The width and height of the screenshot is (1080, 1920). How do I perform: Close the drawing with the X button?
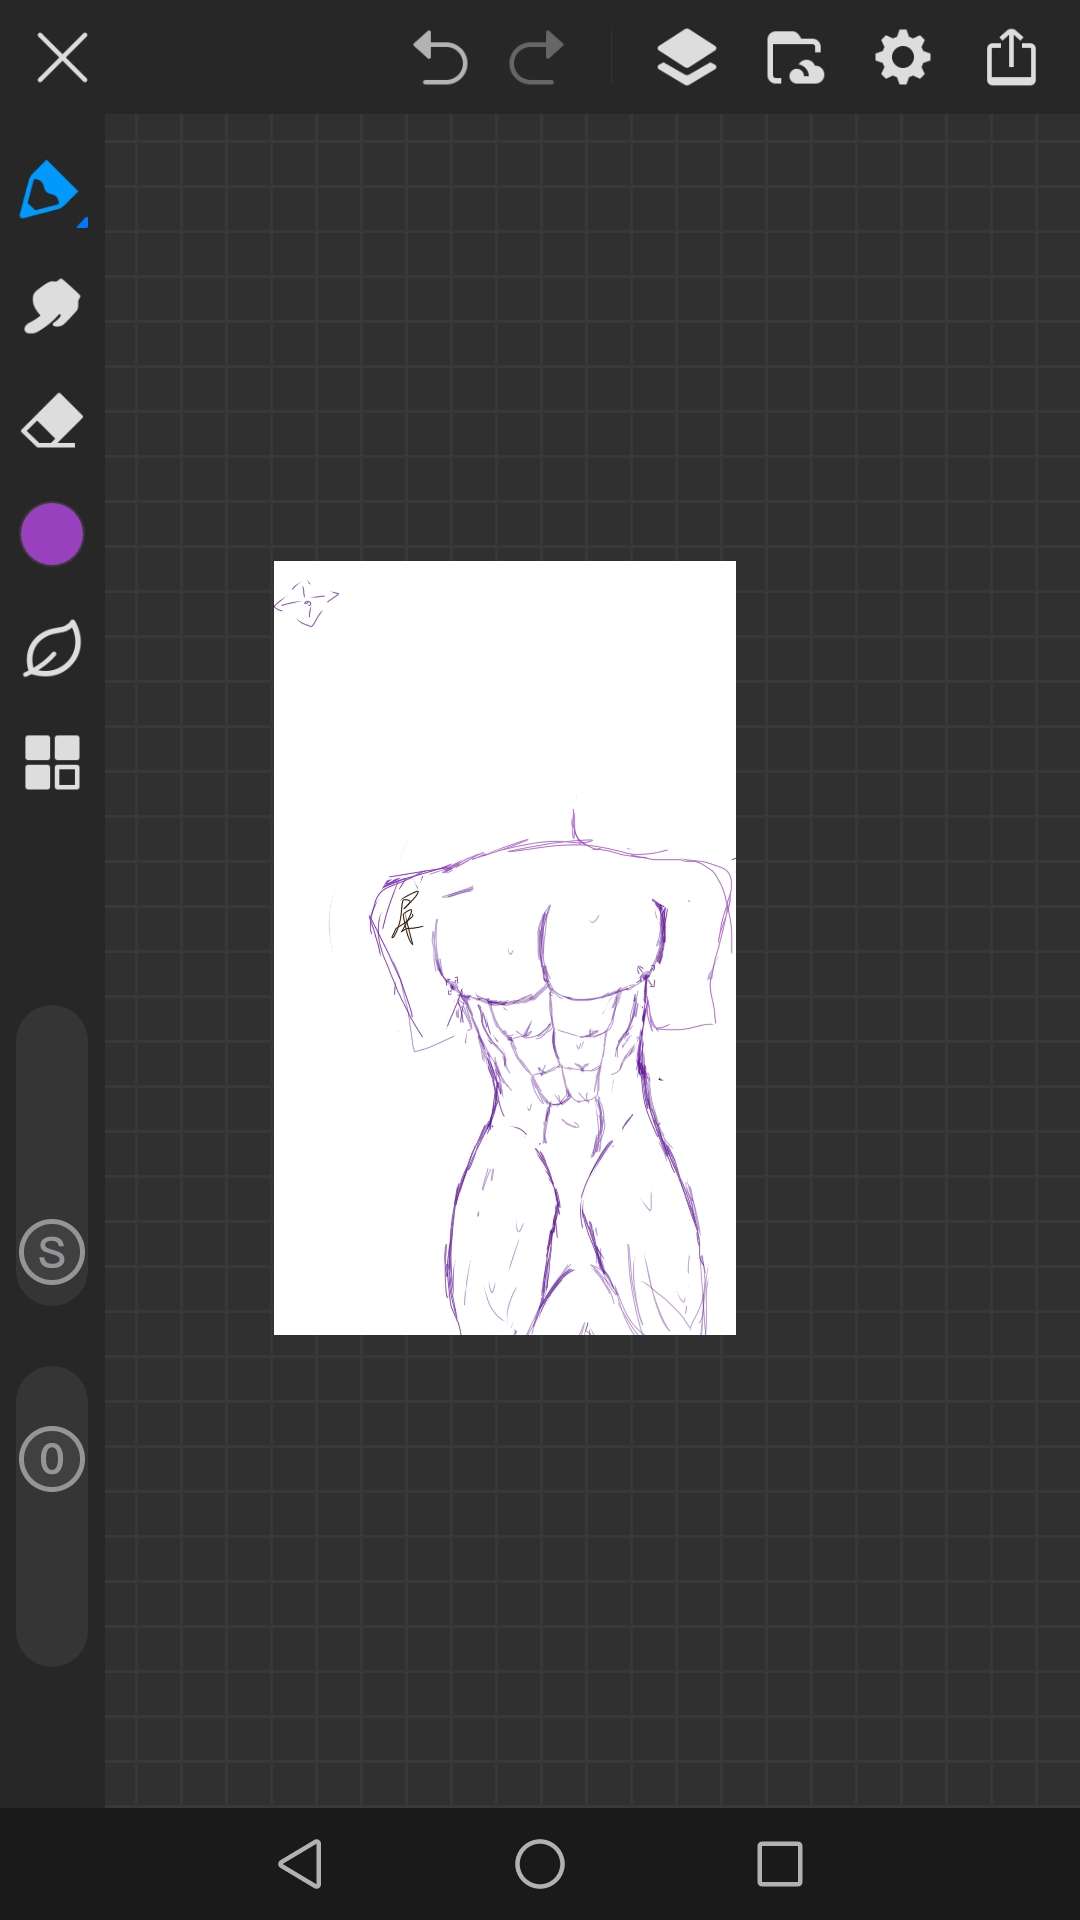(x=62, y=58)
